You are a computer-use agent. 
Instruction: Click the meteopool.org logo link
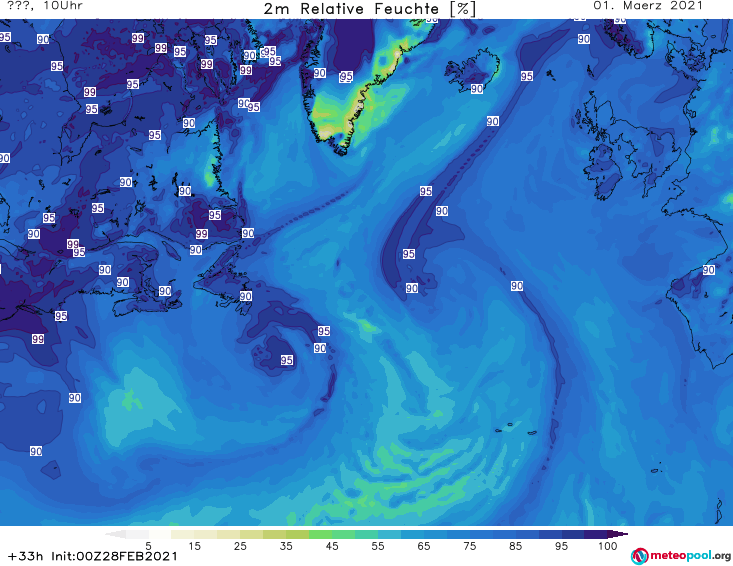tap(681, 556)
